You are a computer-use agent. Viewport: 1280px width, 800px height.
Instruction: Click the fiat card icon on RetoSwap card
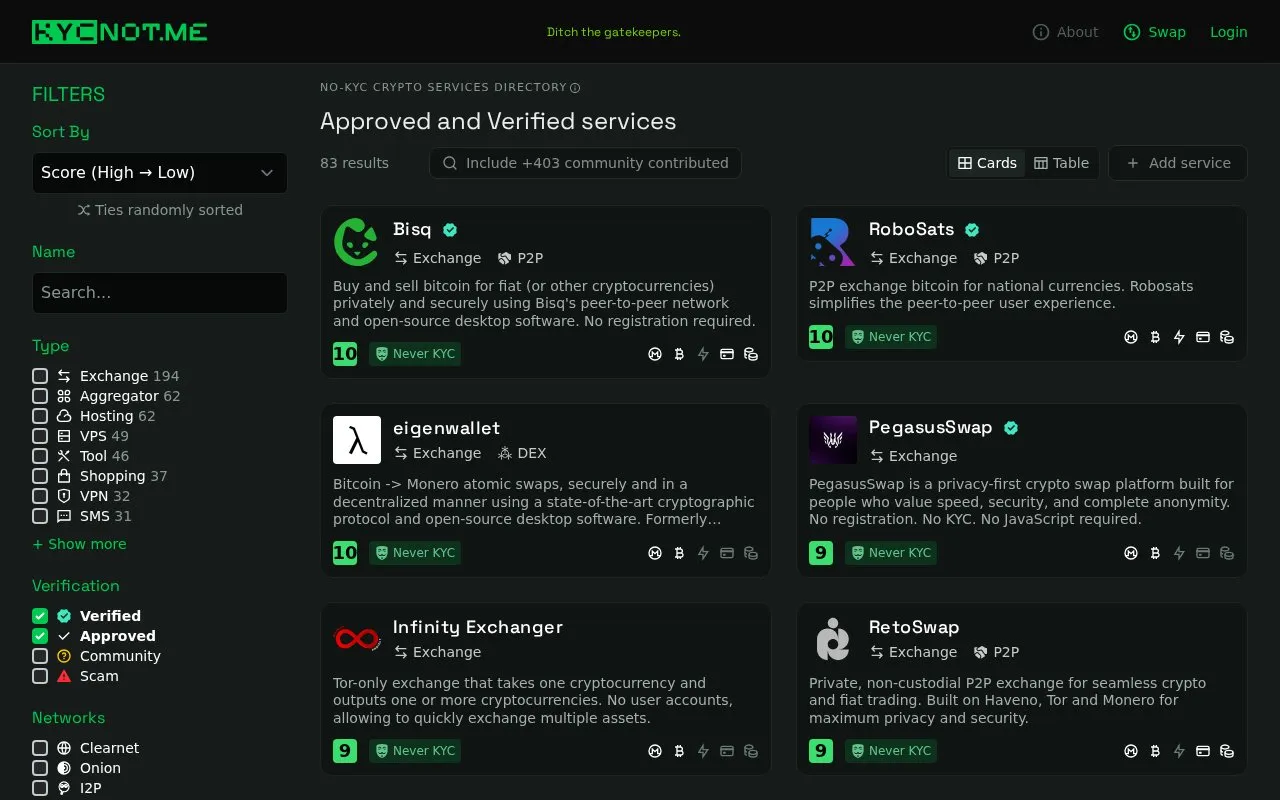click(x=1203, y=751)
